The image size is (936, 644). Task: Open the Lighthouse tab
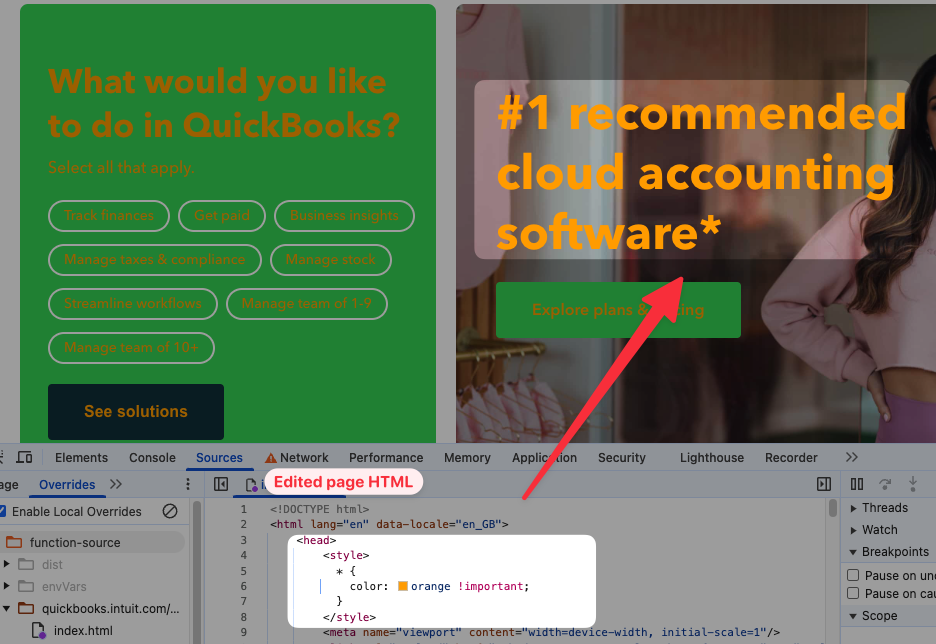point(712,458)
